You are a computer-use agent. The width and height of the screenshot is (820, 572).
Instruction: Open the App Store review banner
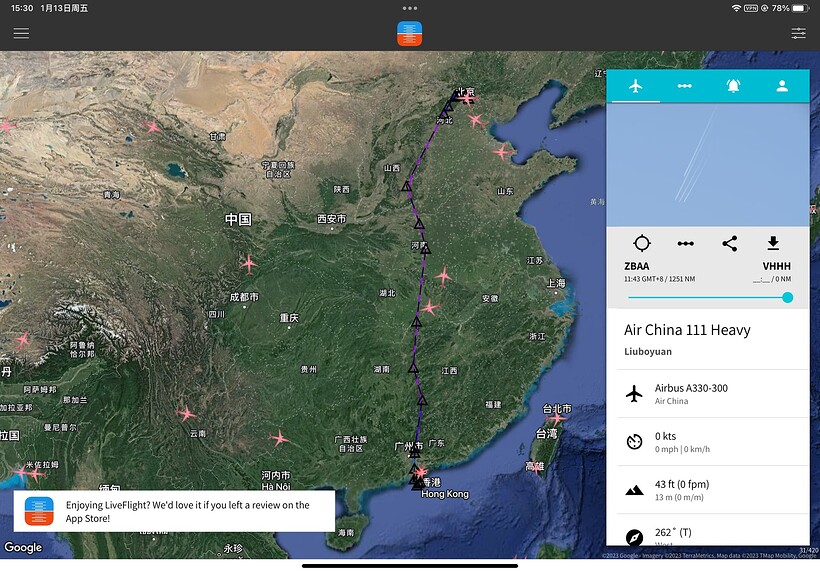pyautogui.click(x=174, y=511)
